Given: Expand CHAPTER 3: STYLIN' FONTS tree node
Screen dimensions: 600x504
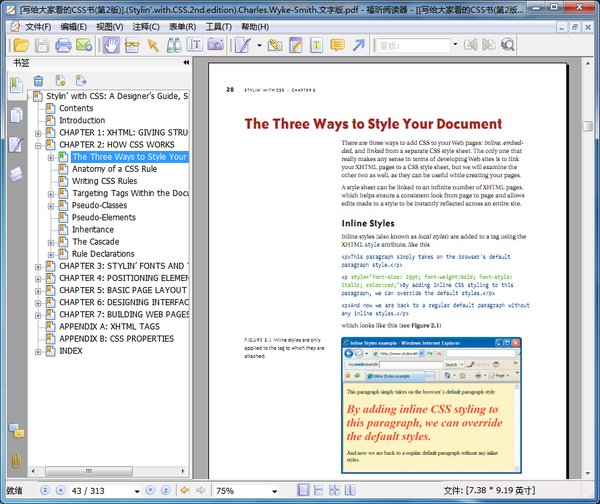Looking at the screenshot, I should (38, 267).
